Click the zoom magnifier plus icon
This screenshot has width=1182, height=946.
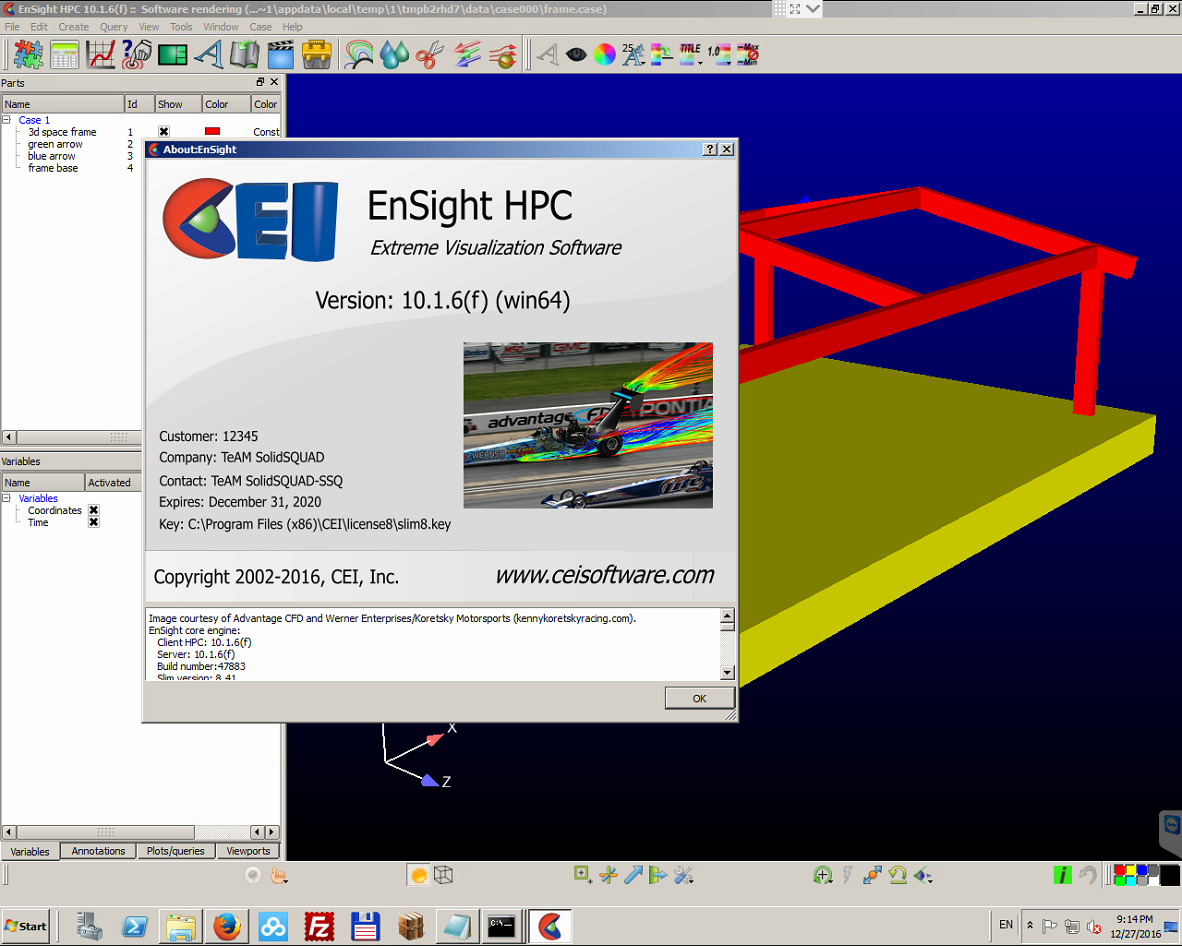(x=822, y=874)
